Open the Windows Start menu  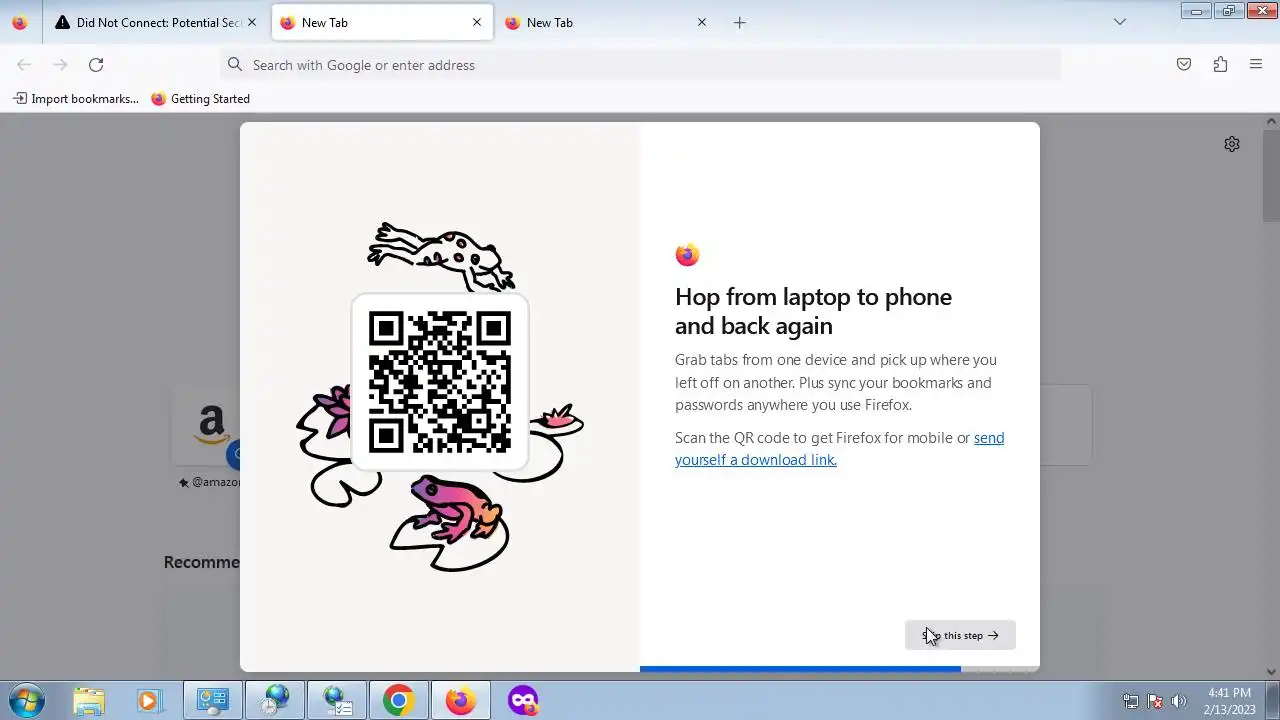click(26, 700)
